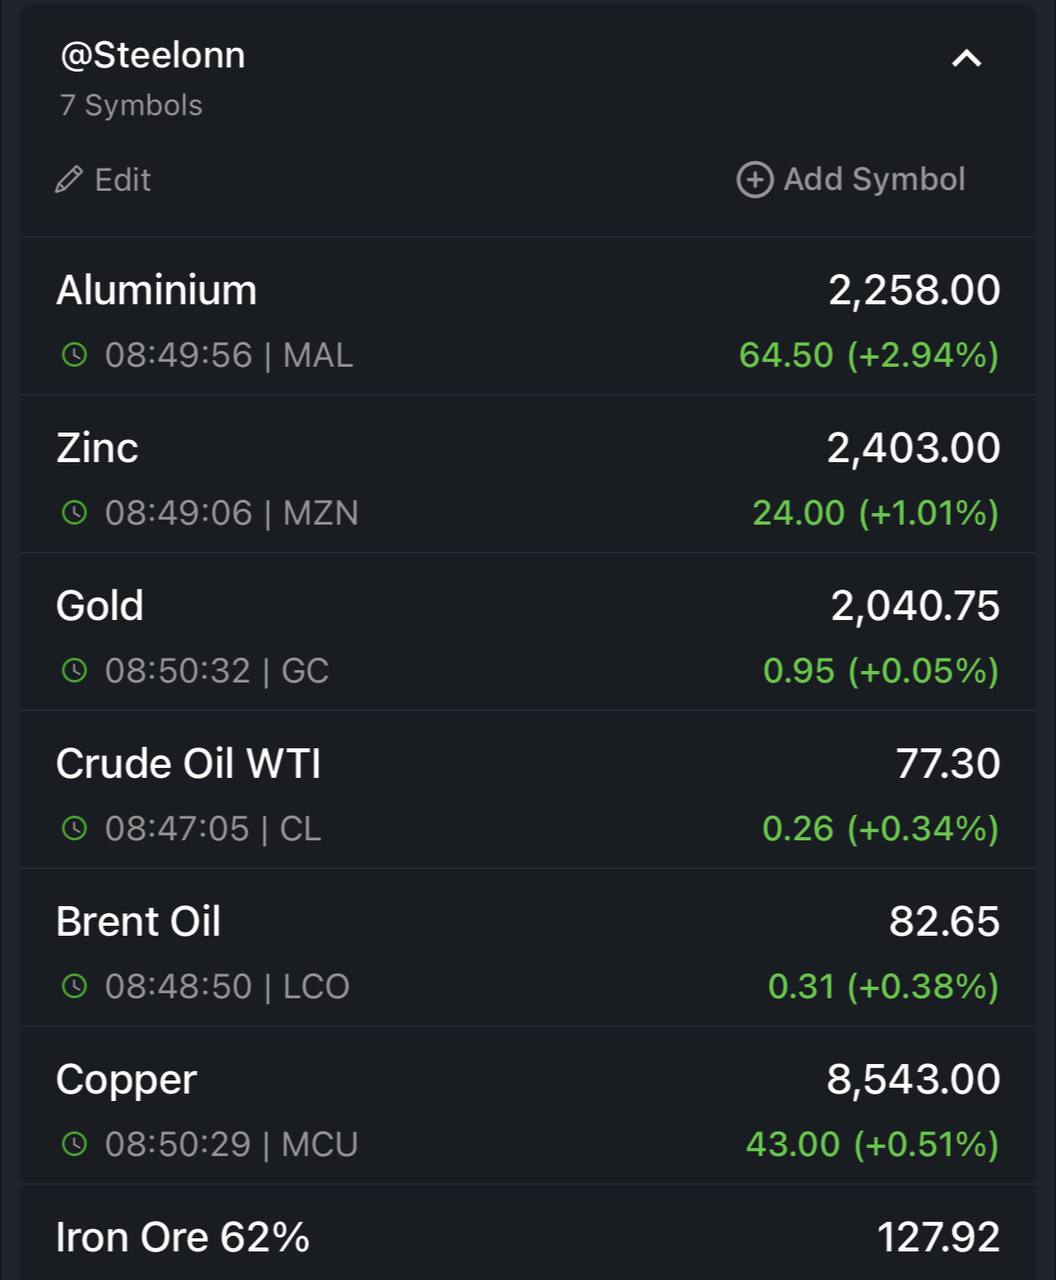Image resolution: width=1056 pixels, height=1280 pixels.
Task: Select the Brent Oil entry
Action: click(x=528, y=948)
